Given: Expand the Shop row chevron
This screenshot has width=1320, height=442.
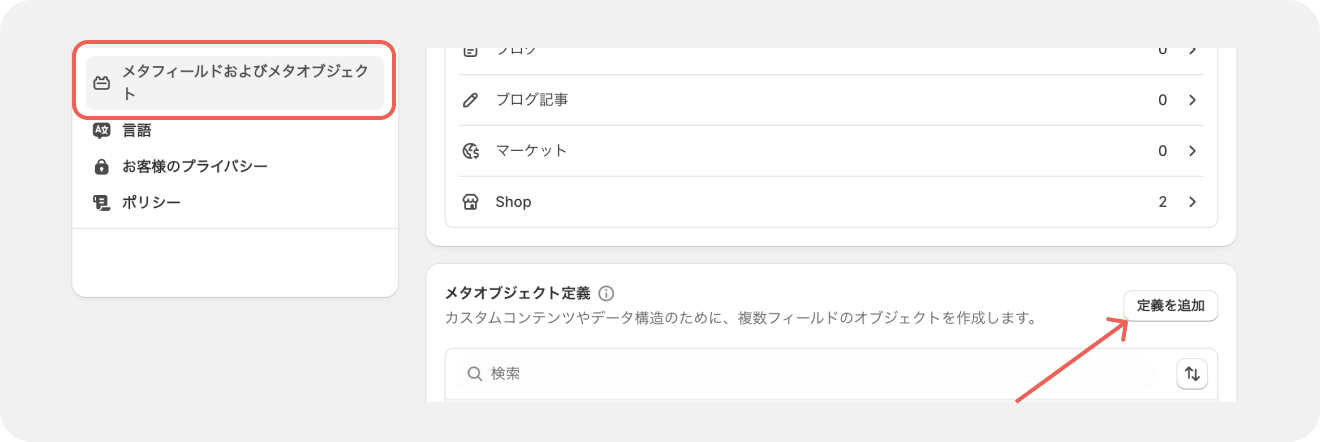Looking at the screenshot, I should (1192, 202).
